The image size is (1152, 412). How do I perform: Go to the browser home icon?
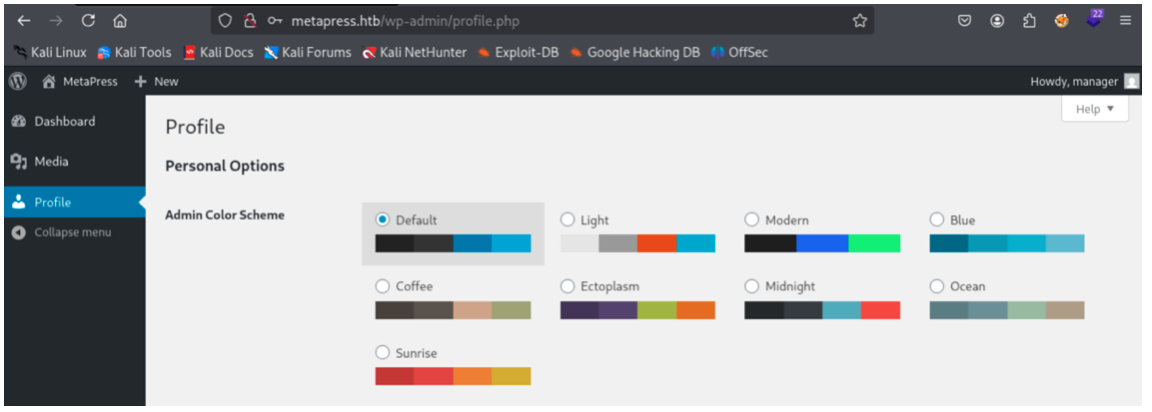pyautogui.click(x=120, y=21)
